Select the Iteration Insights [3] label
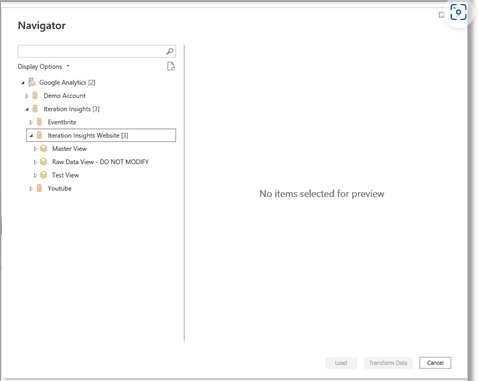Screen dimensions: 478x381 (71, 109)
